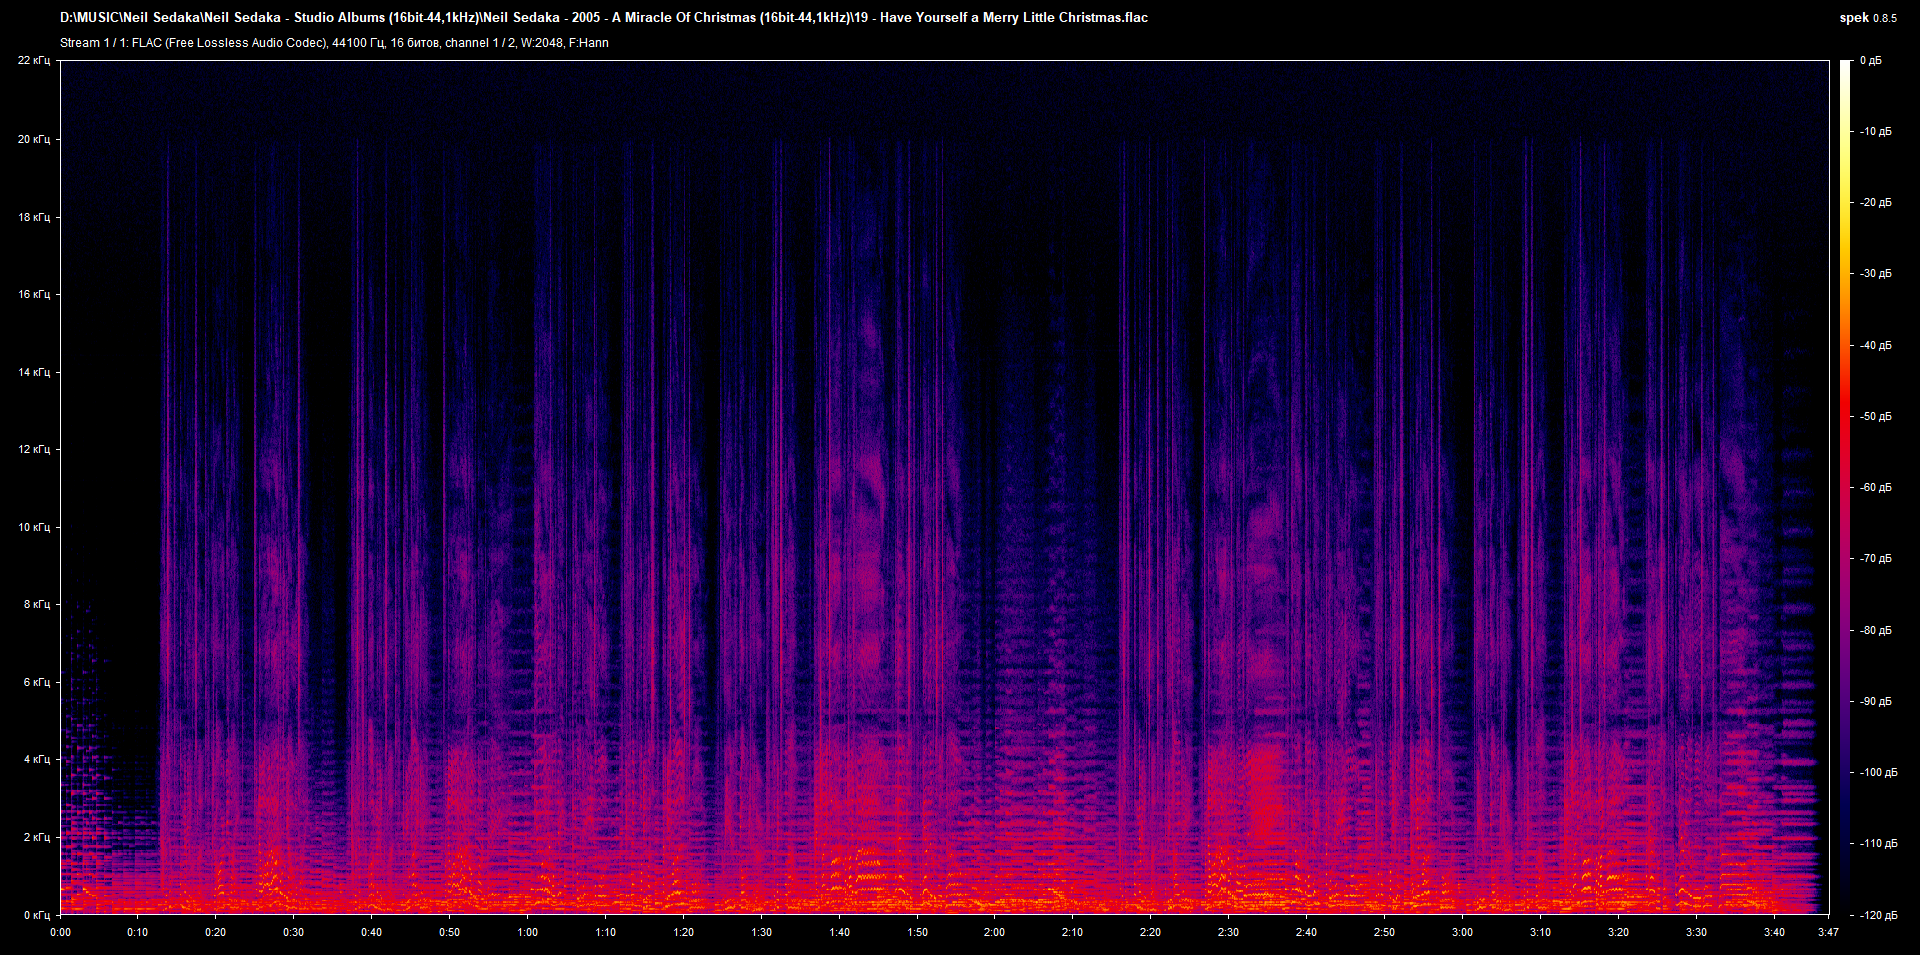This screenshot has height=955, width=1920.
Task: Click the 2:30 time axis label
Action: pyautogui.click(x=1229, y=932)
